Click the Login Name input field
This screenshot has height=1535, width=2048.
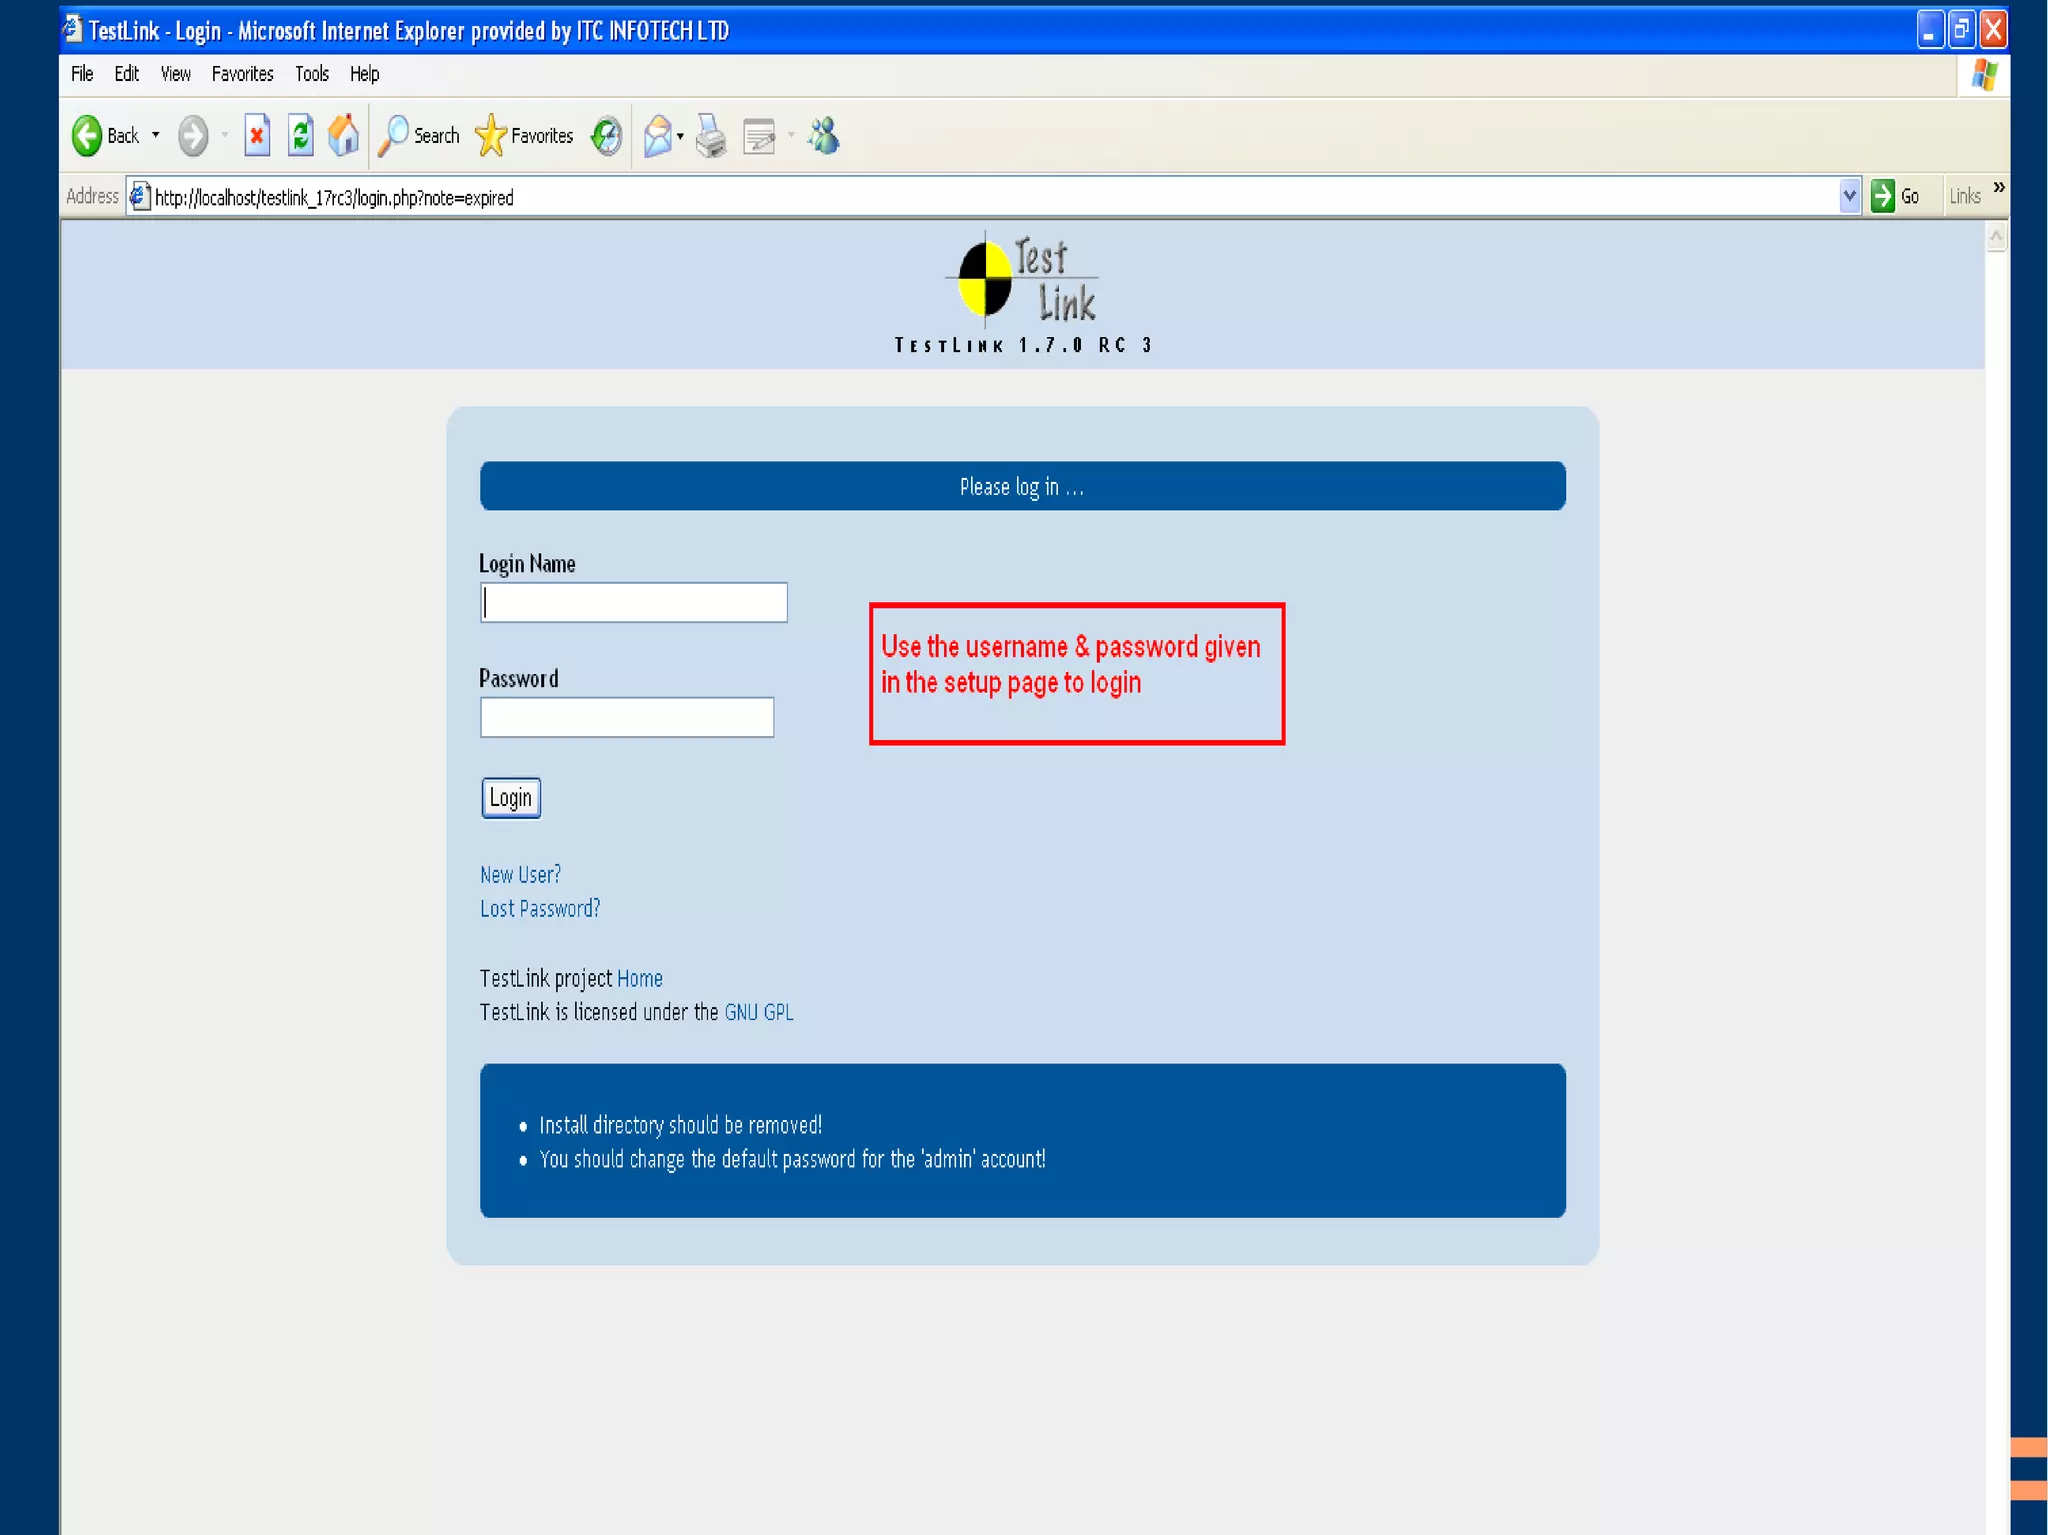pyautogui.click(x=633, y=602)
